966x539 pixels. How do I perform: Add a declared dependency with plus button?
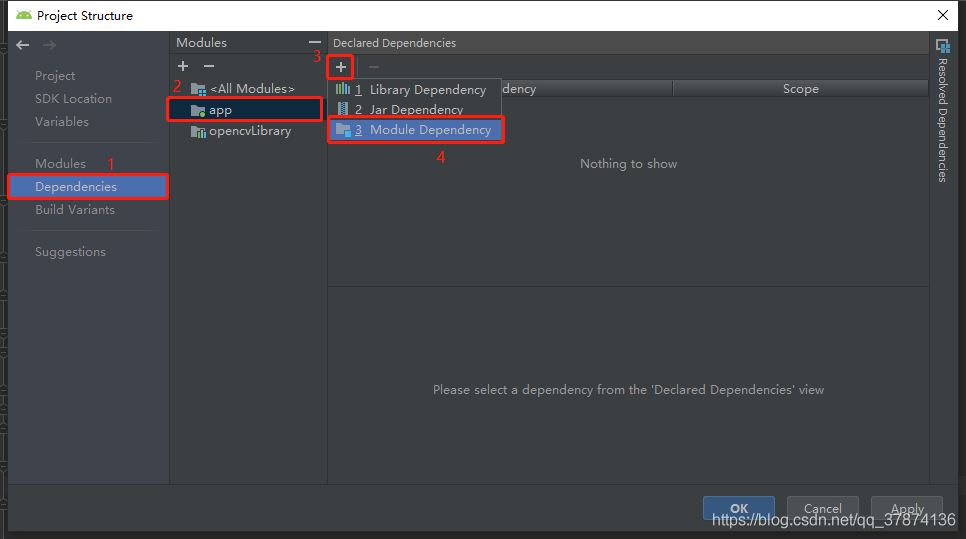tap(341, 67)
